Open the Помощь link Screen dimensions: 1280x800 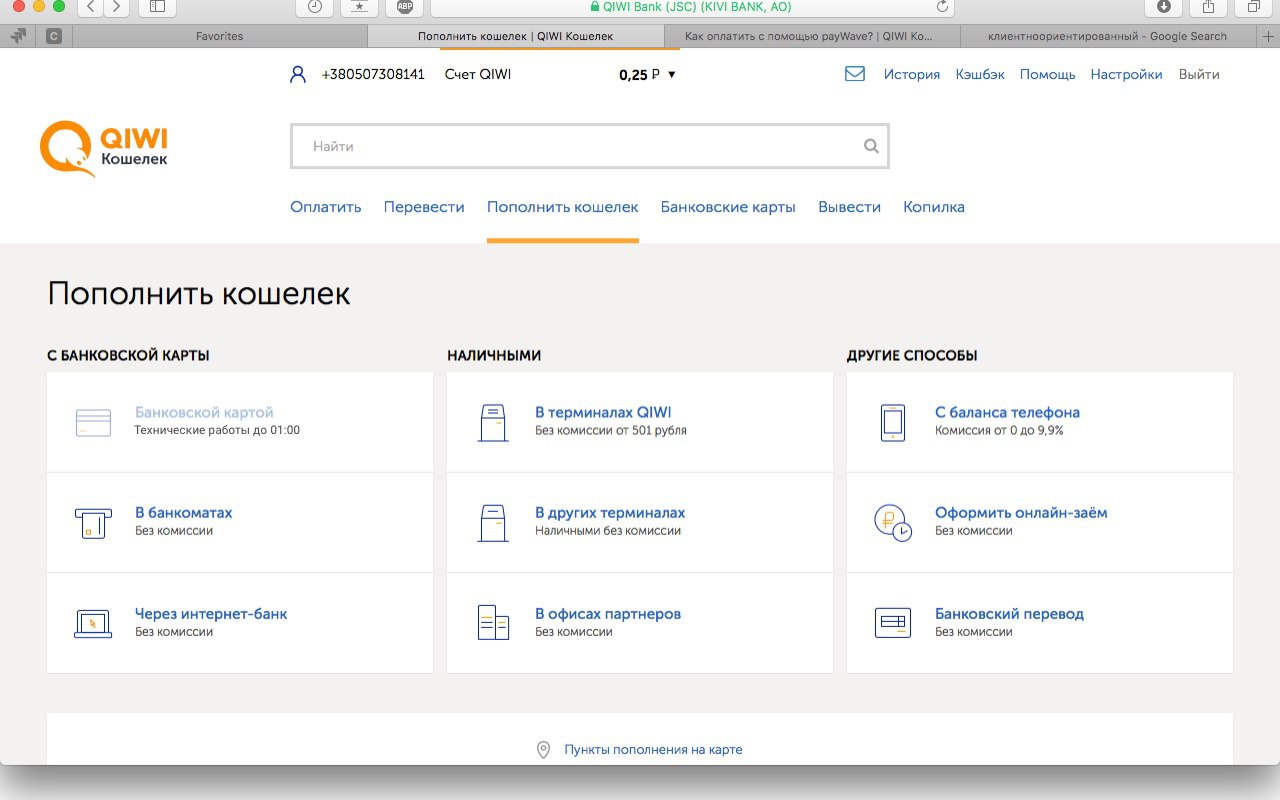point(1048,74)
